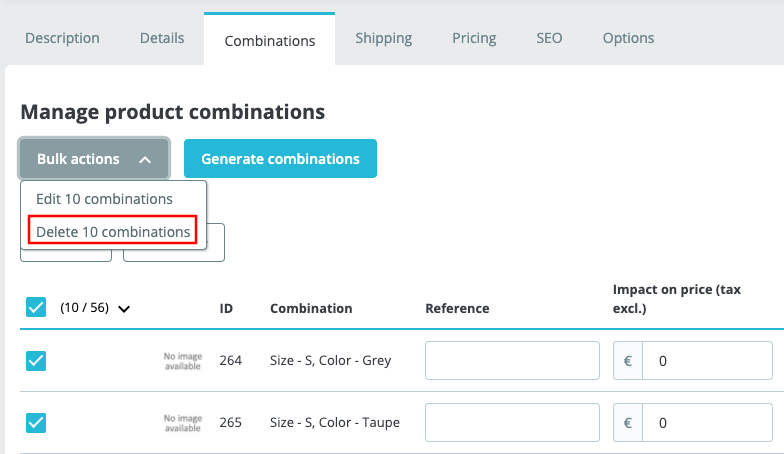Switch to the Details tab
784x454 pixels.
coord(162,38)
